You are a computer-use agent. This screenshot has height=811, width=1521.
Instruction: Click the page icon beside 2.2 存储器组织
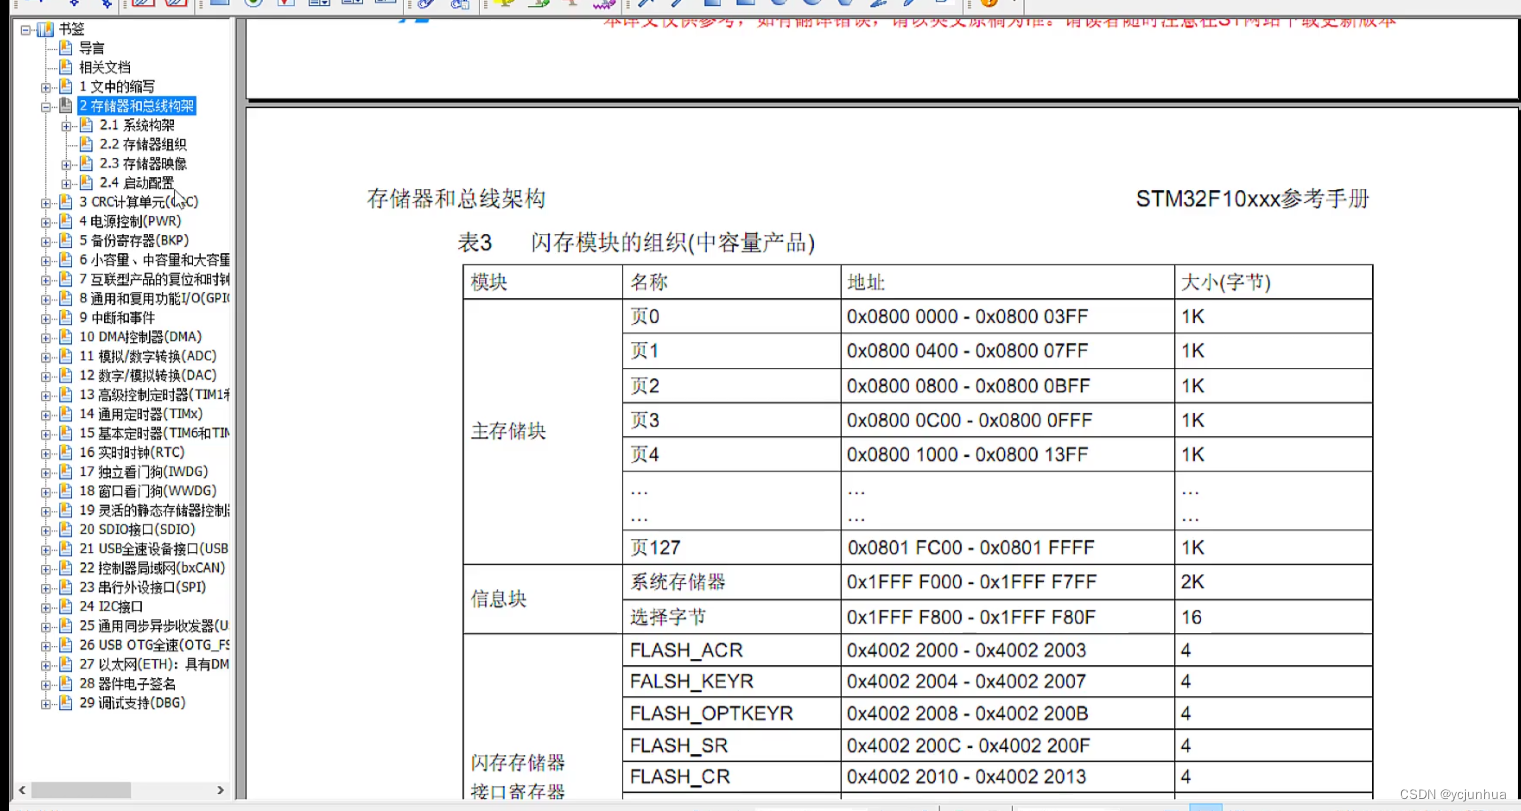[86, 144]
